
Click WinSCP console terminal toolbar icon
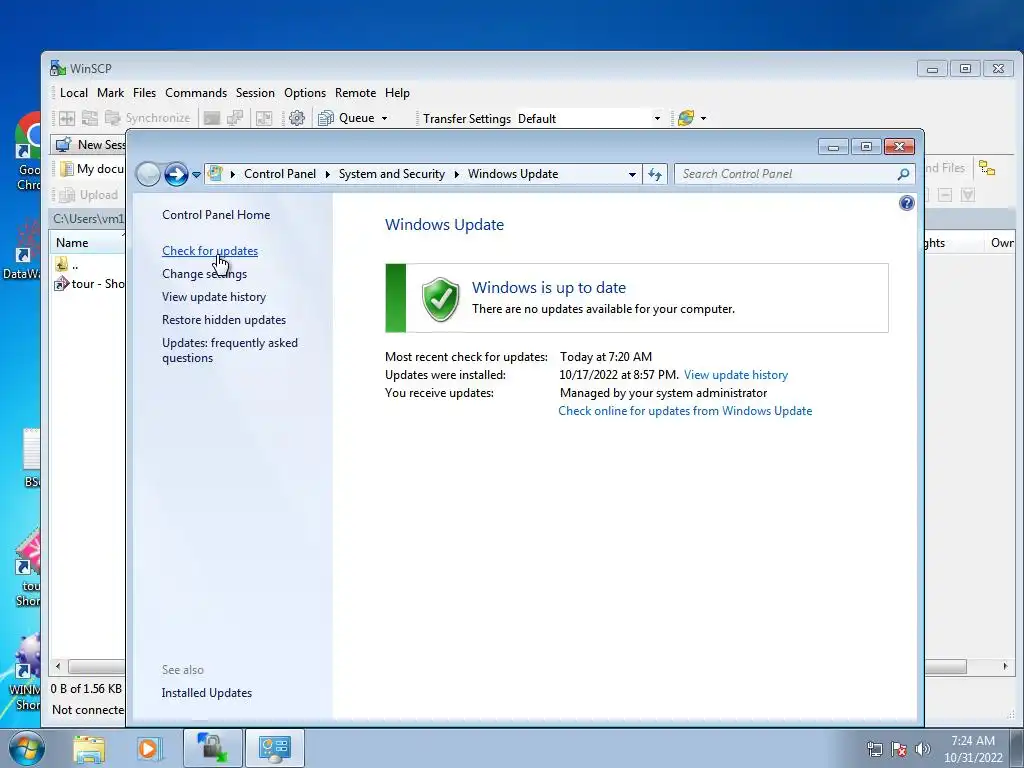click(212, 118)
